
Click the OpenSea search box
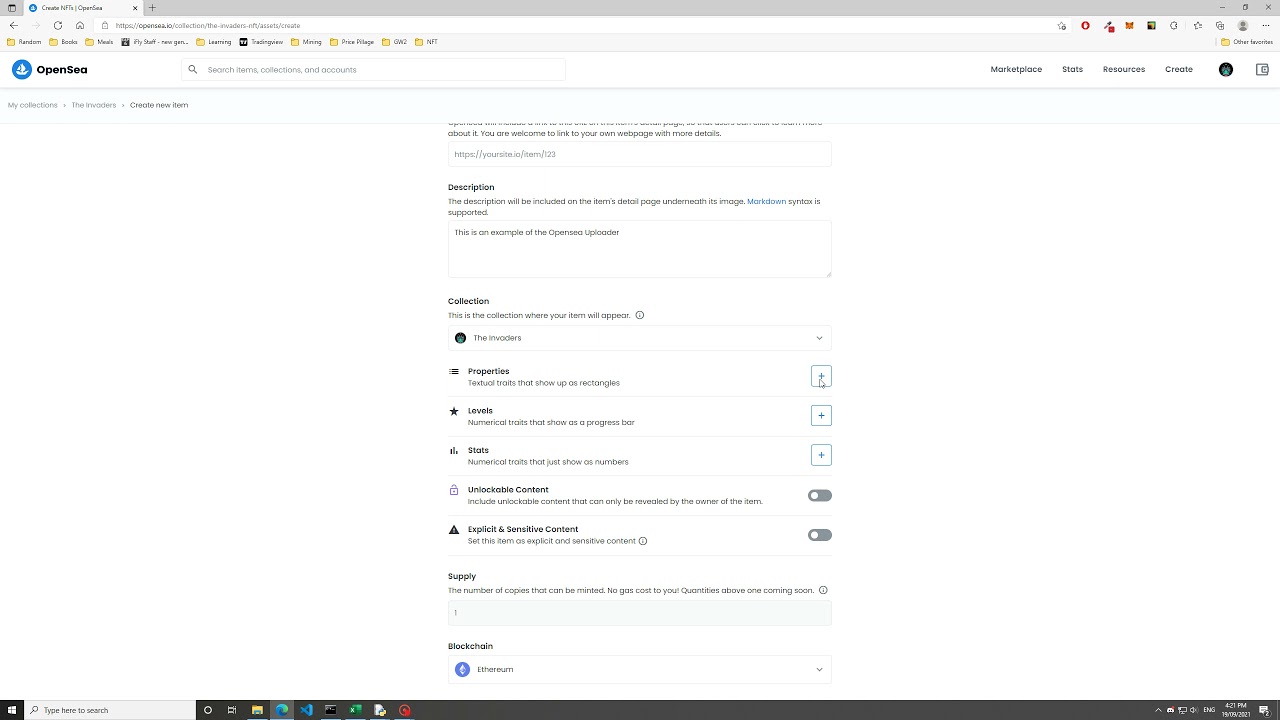373,70
